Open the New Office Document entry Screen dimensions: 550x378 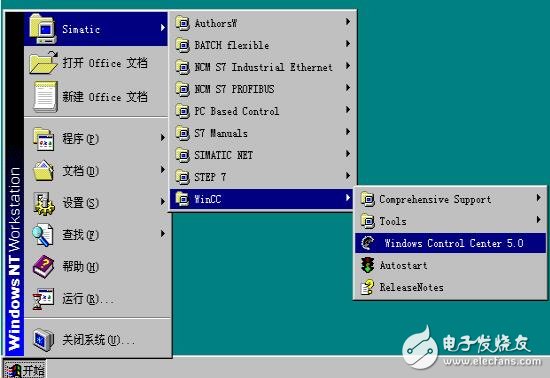[x=97, y=97]
